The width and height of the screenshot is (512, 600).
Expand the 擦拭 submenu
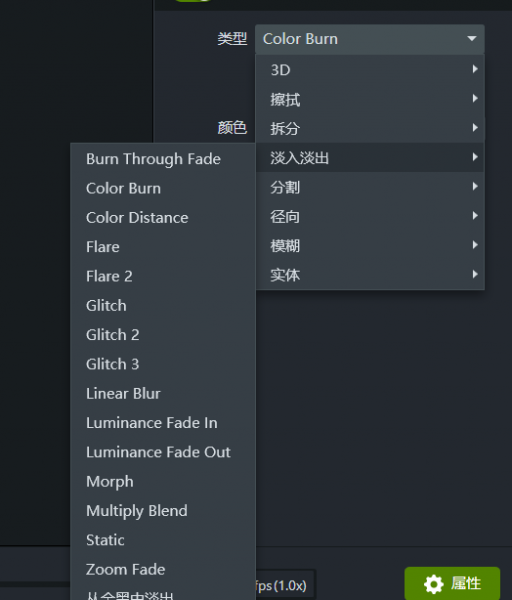[370, 99]
